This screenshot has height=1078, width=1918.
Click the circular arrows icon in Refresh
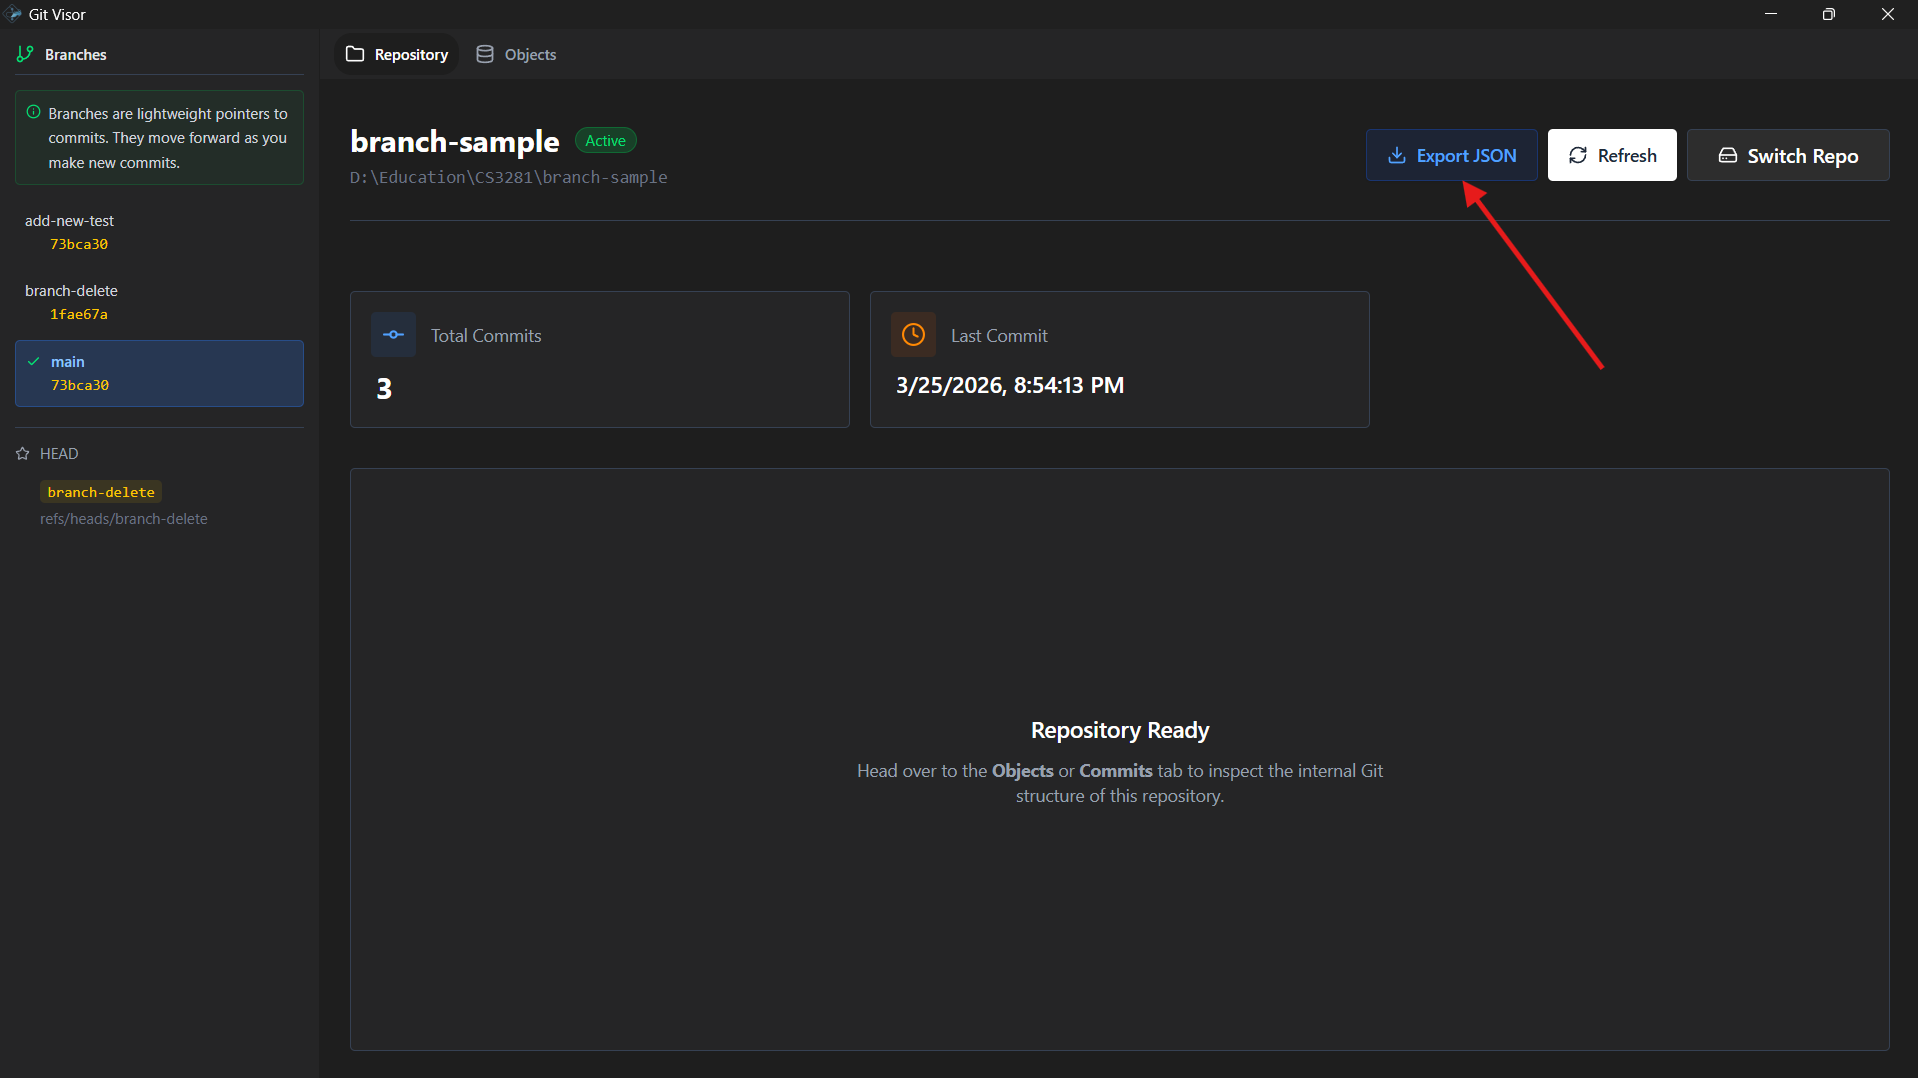pyautogui.click(x=1578, y=155)
